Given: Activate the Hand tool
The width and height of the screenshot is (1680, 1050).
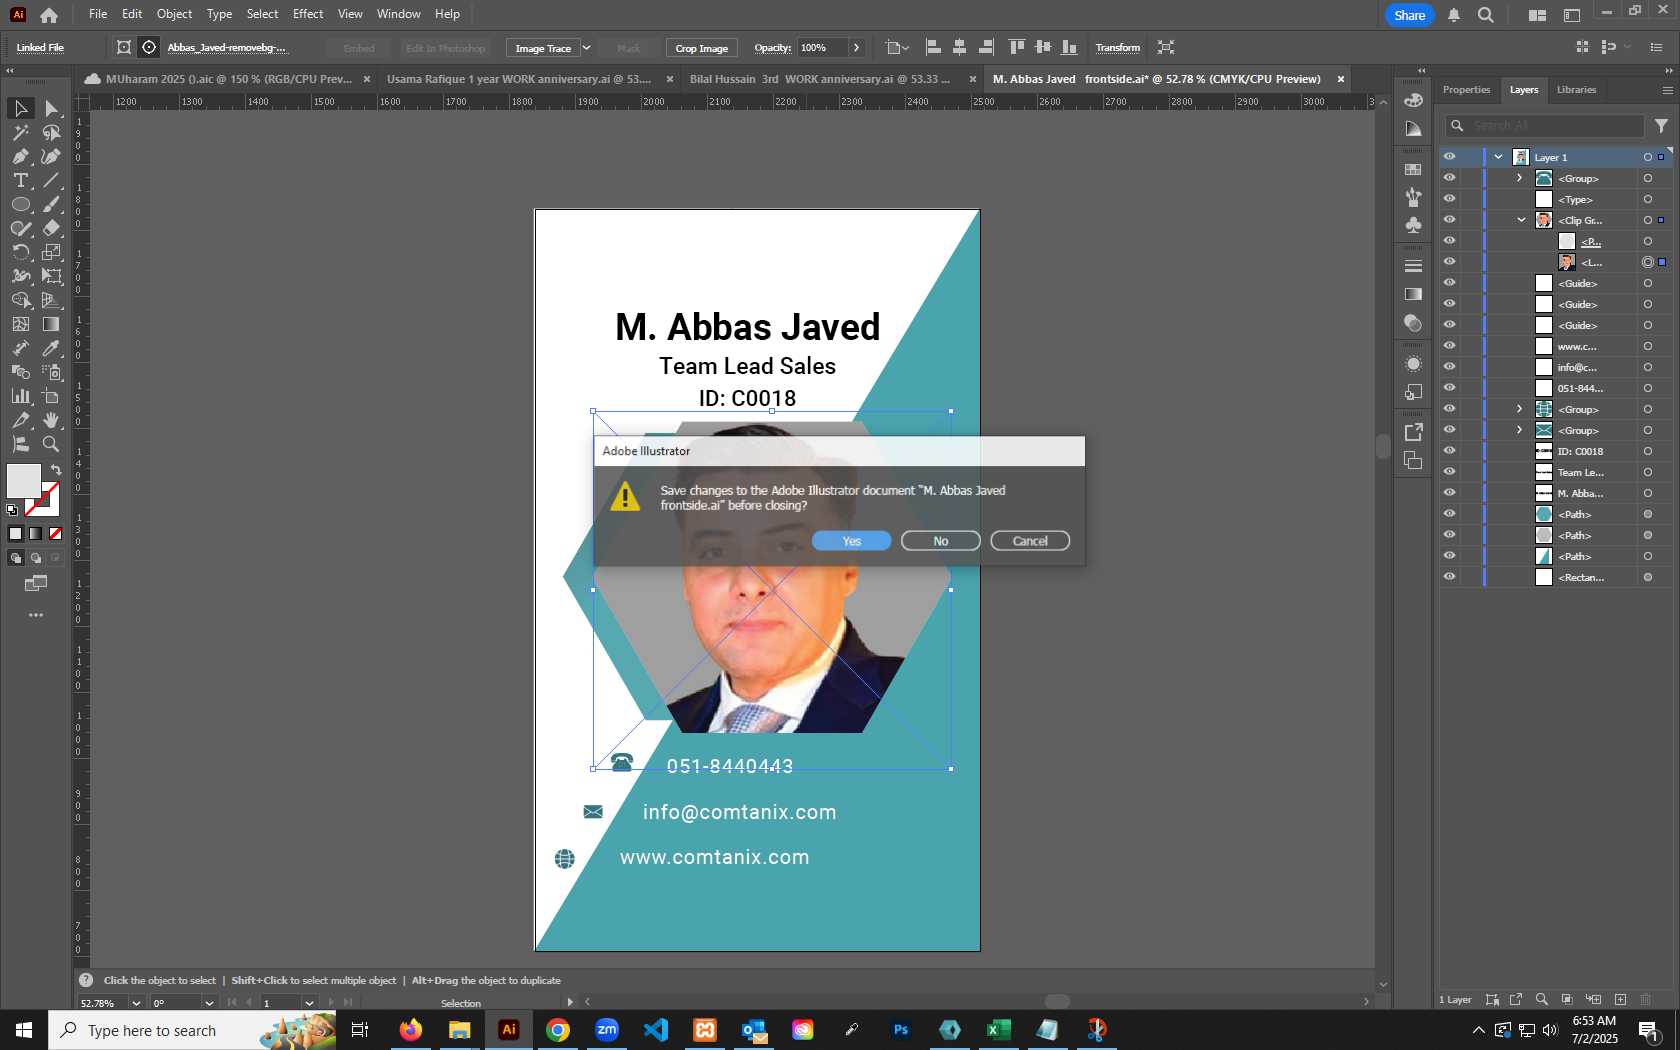Looking at the screenshot, I should (x=51, y=420).
